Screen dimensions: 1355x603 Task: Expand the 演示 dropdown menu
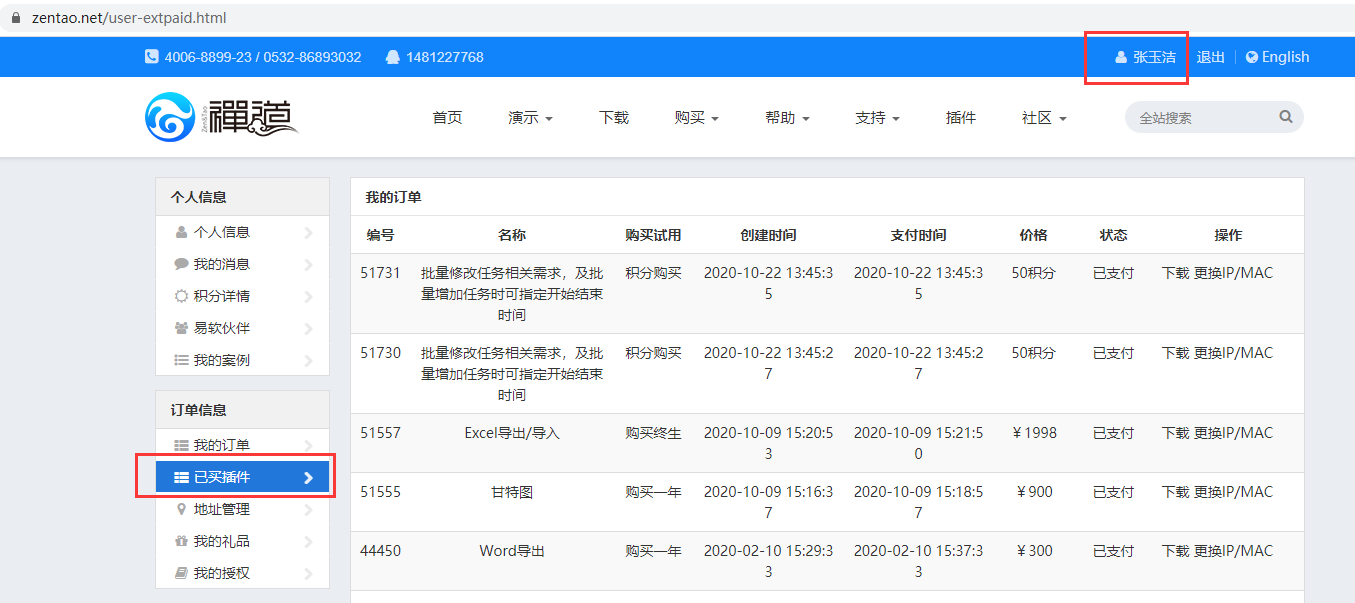530,118
